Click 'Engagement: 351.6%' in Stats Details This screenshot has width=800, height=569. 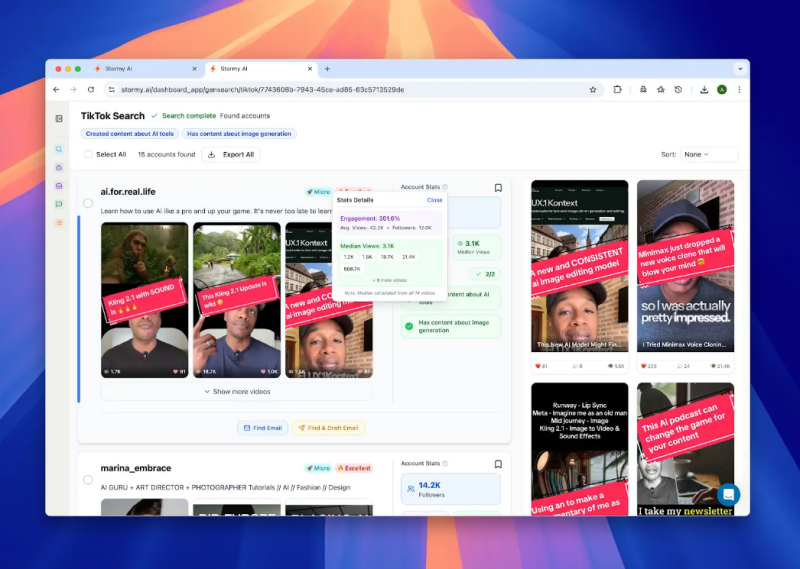tap(370, 218)
